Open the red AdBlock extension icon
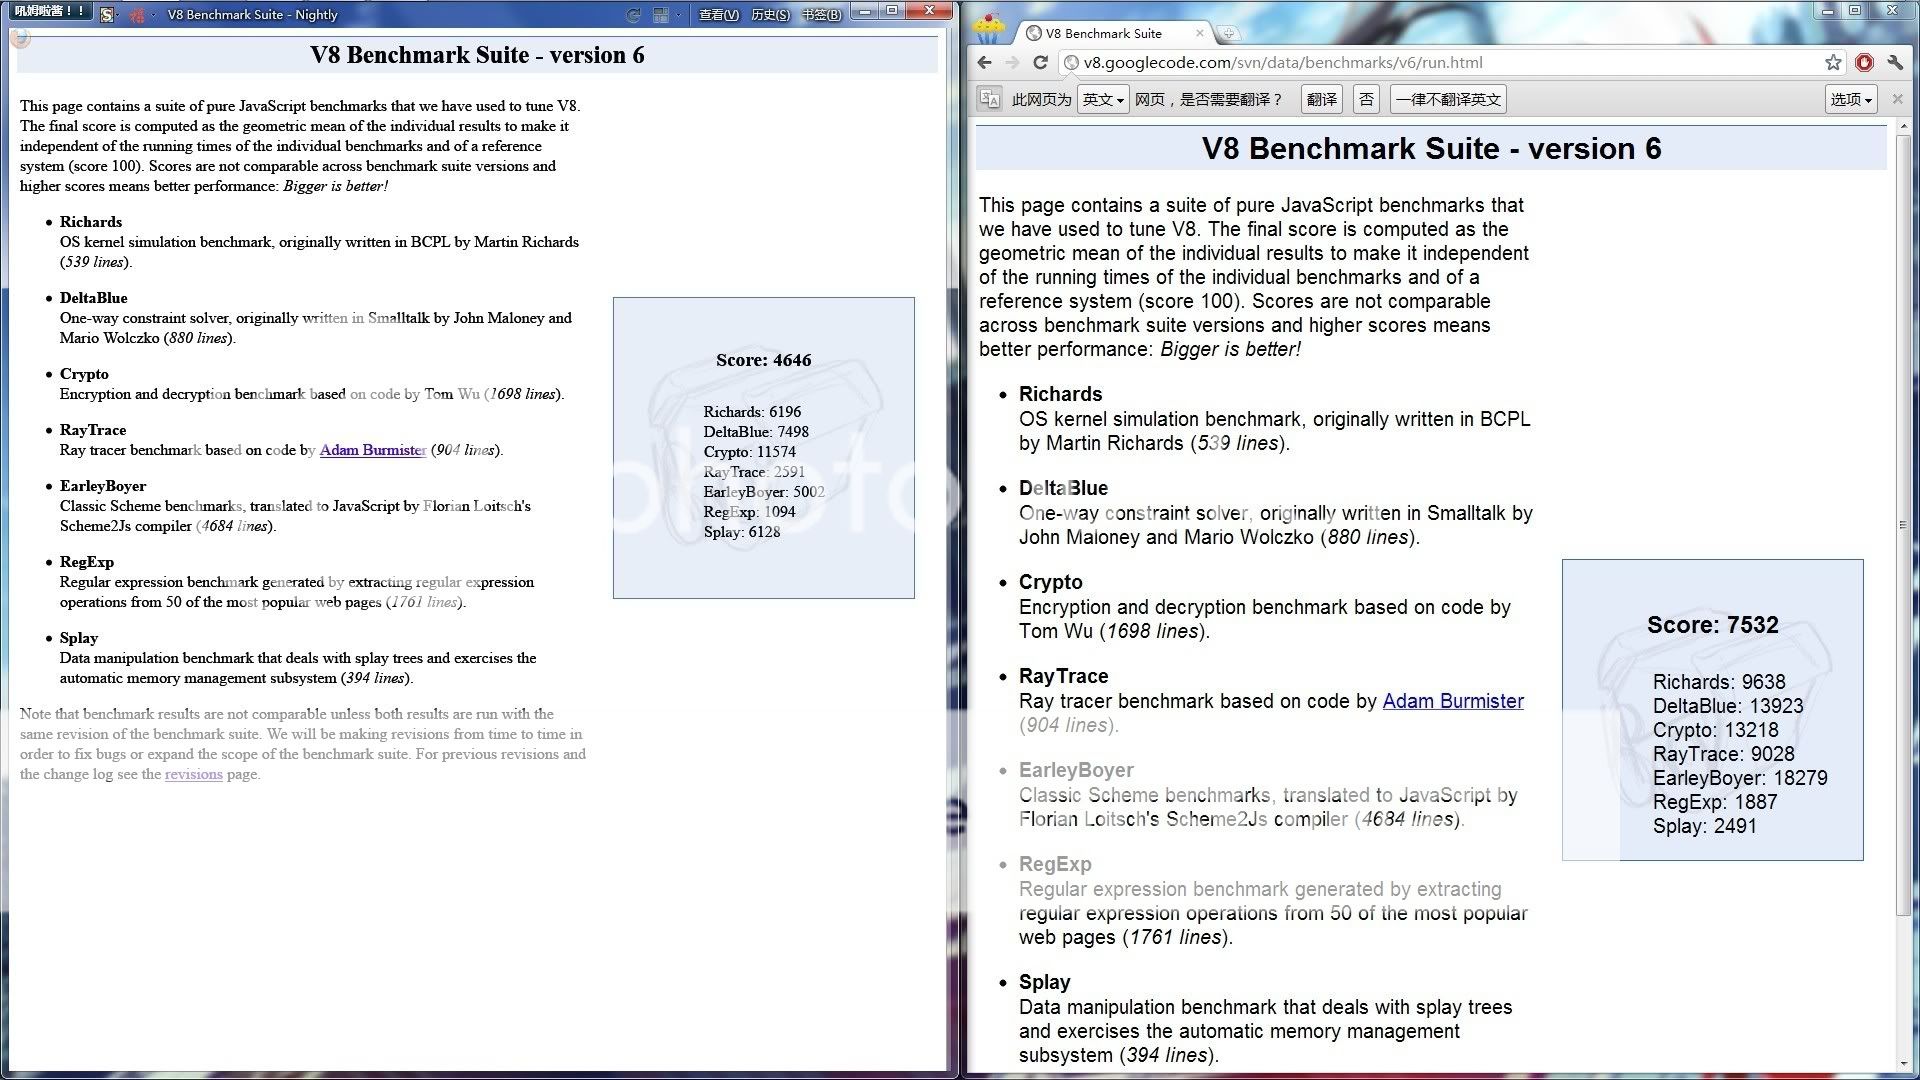Screen dimensions: 1920x1080 pos(1864,62)
